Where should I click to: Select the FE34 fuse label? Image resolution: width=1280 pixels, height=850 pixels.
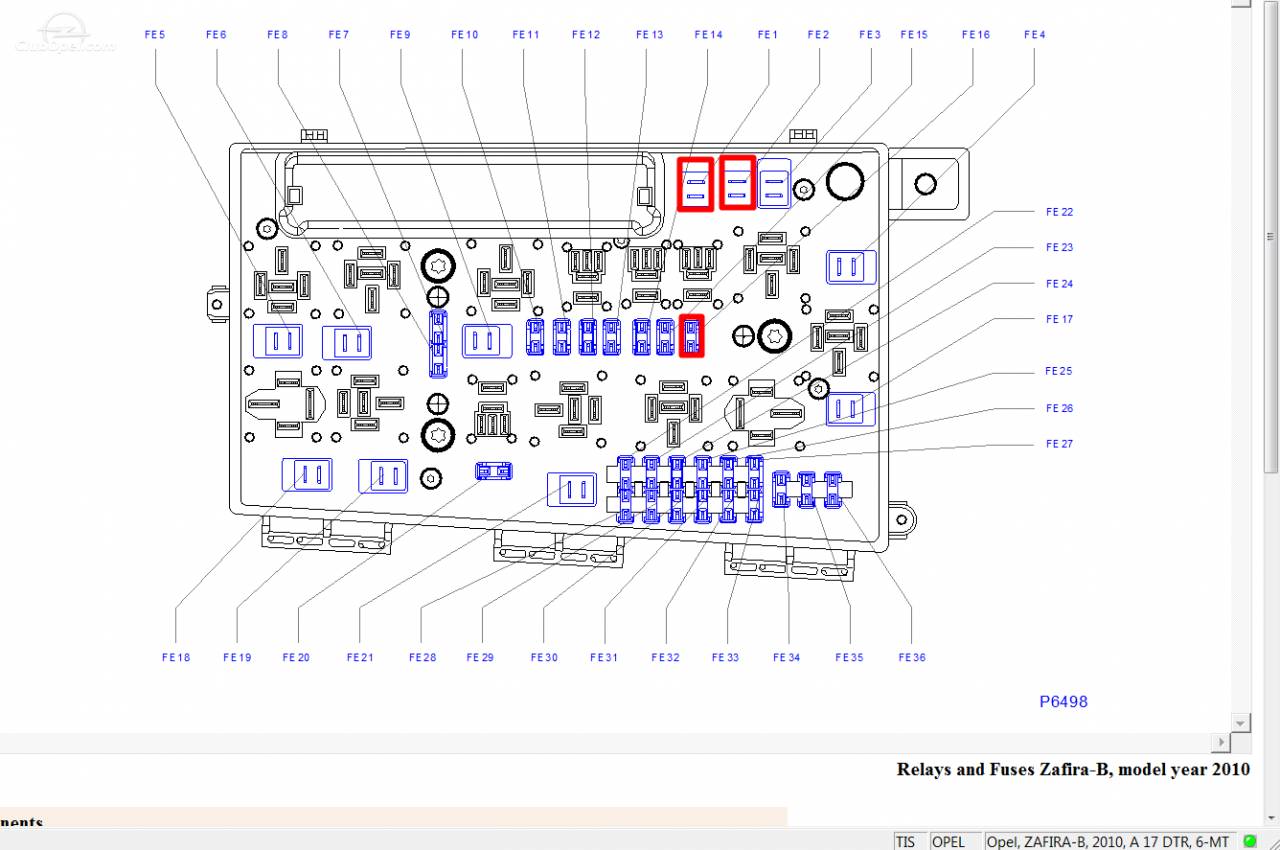787,658
